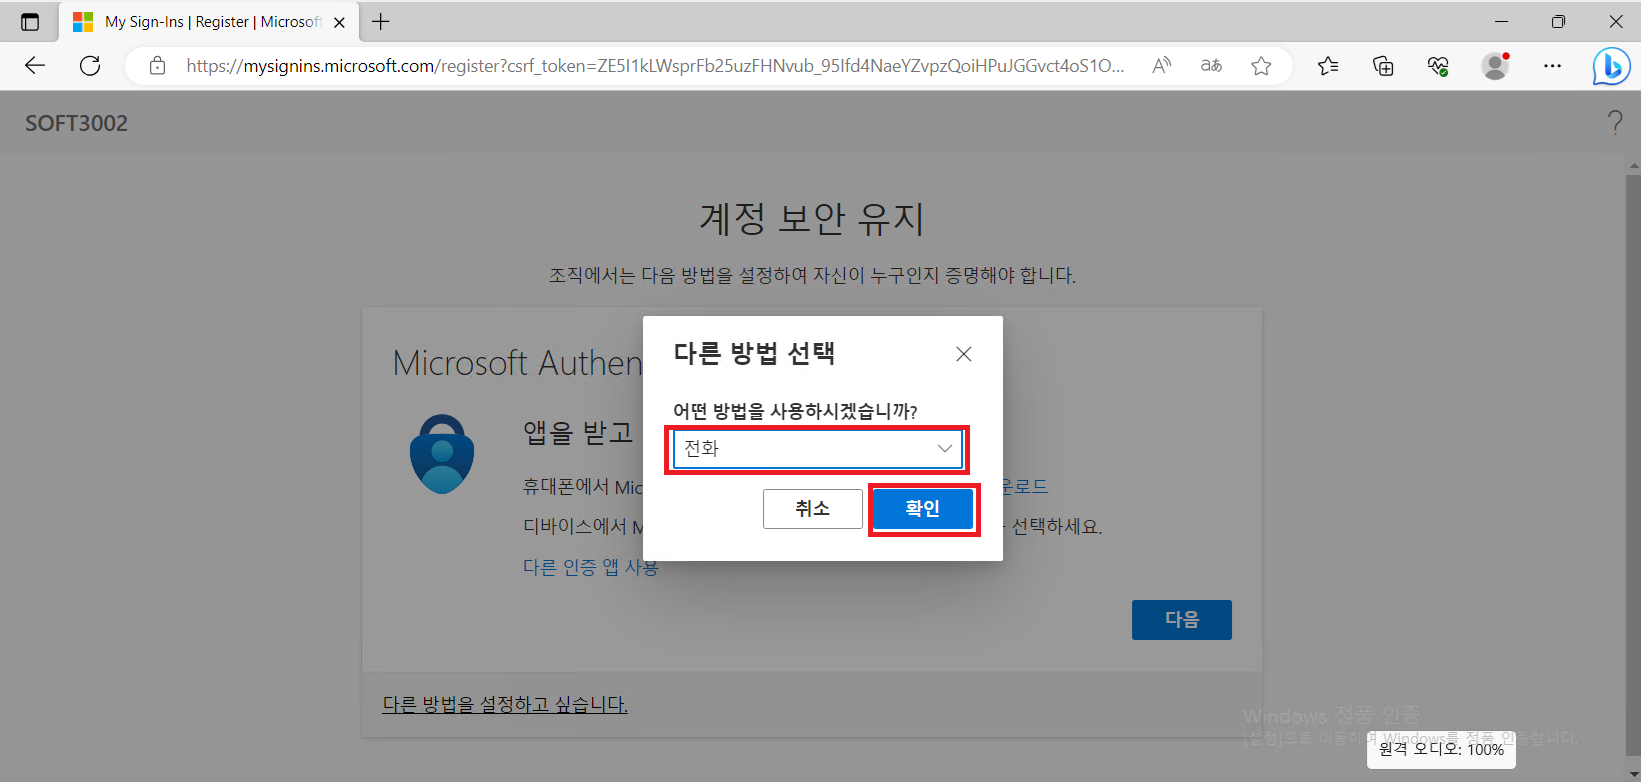This screenshot has width=1642, height=783.
Task: Open the Bing Copilot sidebar icon
Action: pos(1611,67)
